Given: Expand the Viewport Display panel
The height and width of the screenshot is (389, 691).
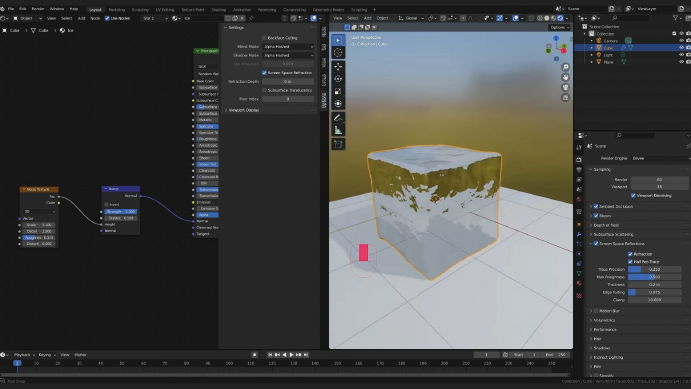Looking at the screenshot, I should coord(243,110).
